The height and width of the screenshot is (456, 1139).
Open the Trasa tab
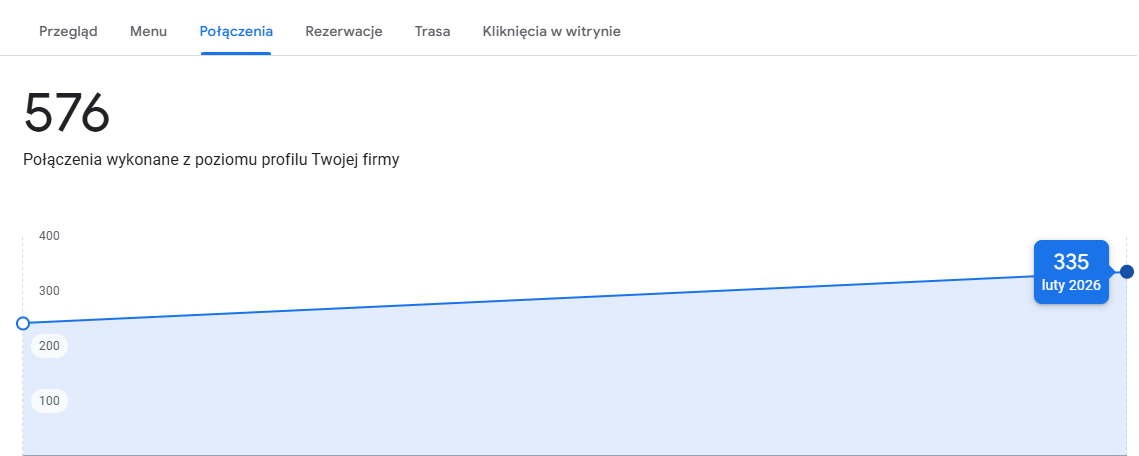[x=432, y=31]
